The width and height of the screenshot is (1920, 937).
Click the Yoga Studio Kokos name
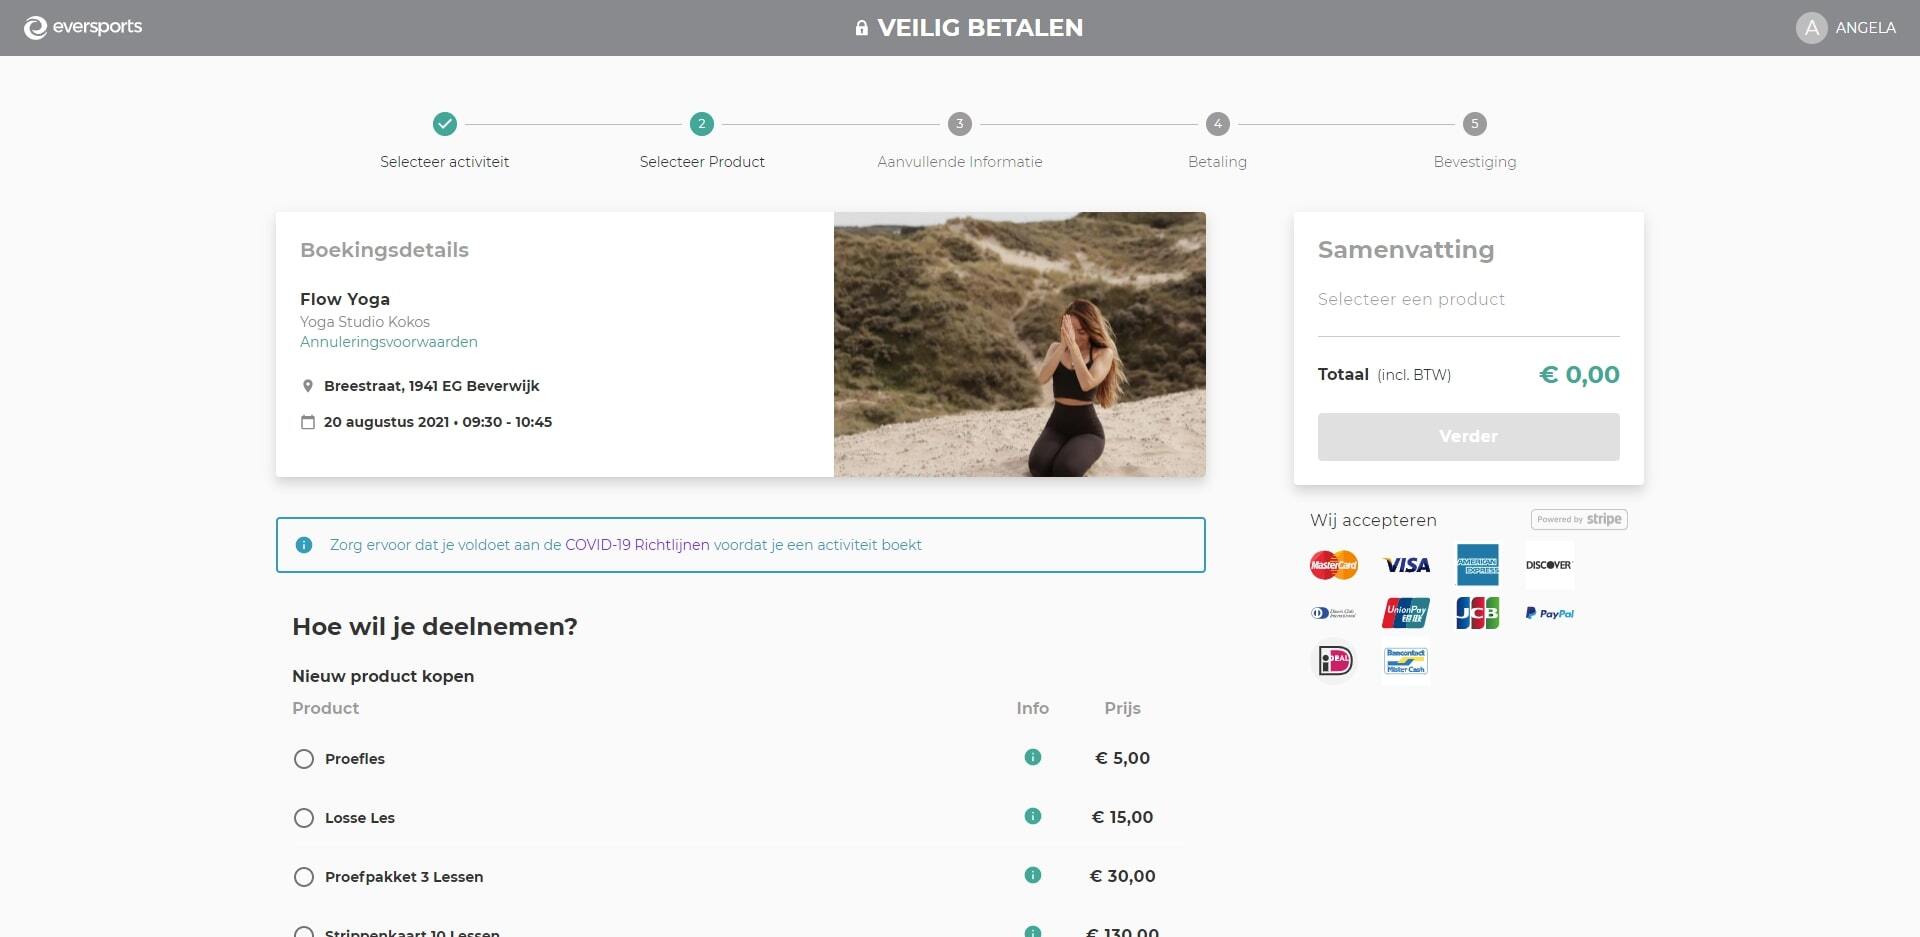pyautogui.click(x=365, y=322)
